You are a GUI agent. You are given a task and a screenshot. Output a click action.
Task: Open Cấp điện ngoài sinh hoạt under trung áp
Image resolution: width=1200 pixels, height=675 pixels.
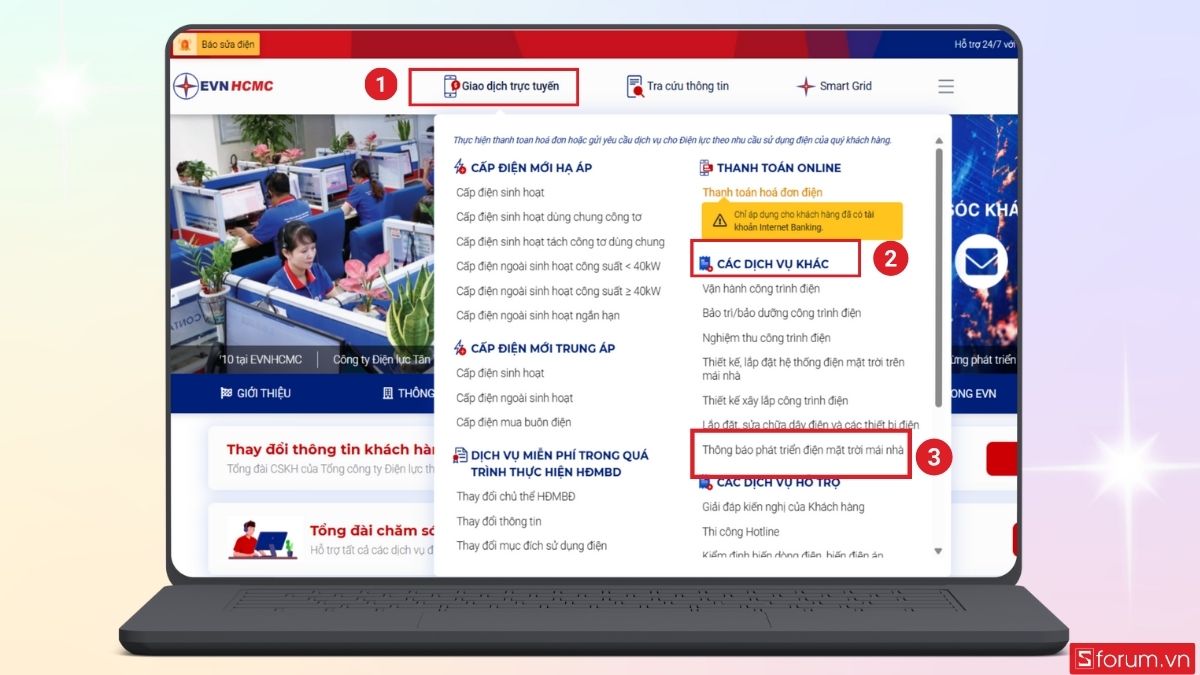point(515,398)
